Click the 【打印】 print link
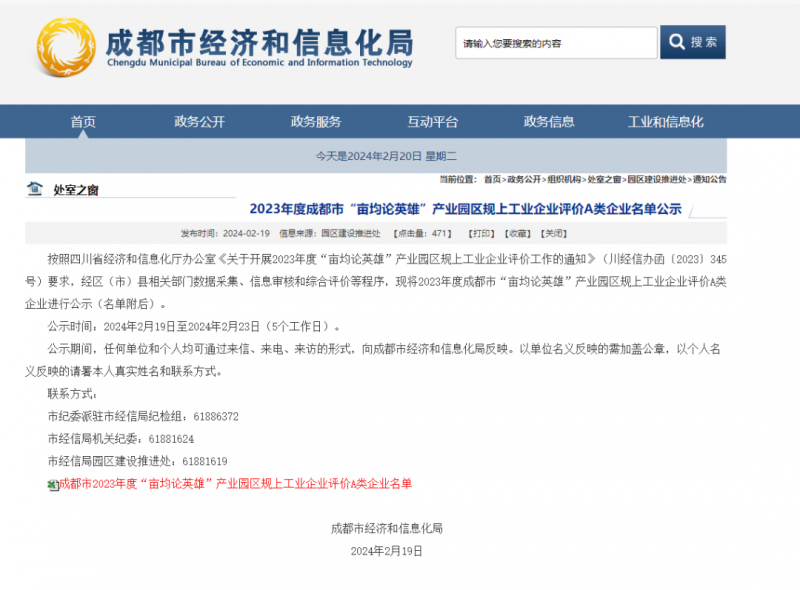Viewport: 800px width, 590px height. coord(482,233)
